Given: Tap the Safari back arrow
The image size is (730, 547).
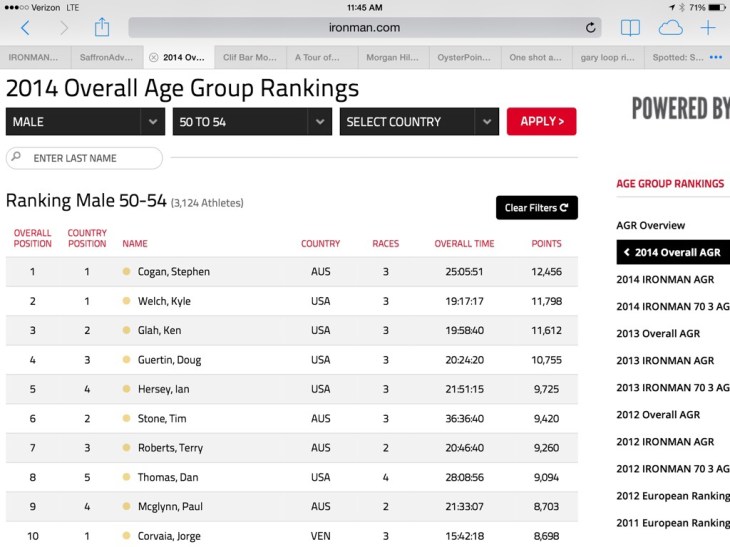Looking at the screenshot, I should pyautogui.click(x=25, y=28).
